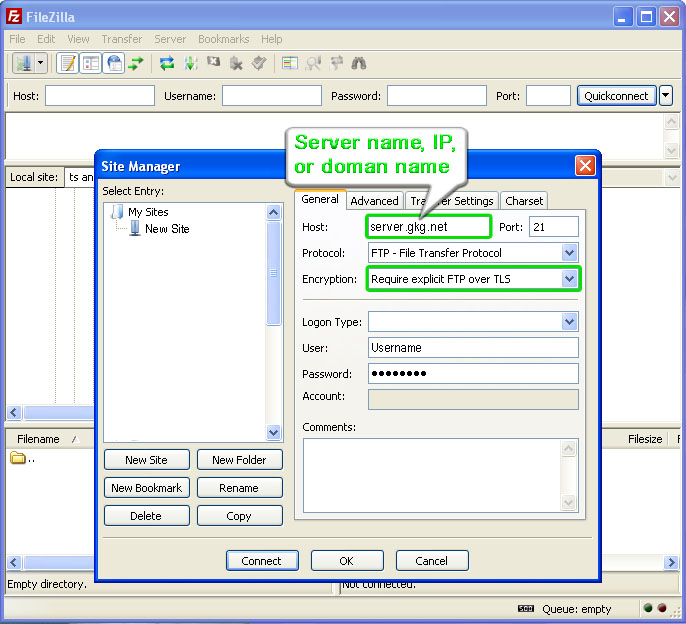Screen dimensions: 686x624
Task: Toggle the directory comparison icon
Action: (x=313, y=63)
